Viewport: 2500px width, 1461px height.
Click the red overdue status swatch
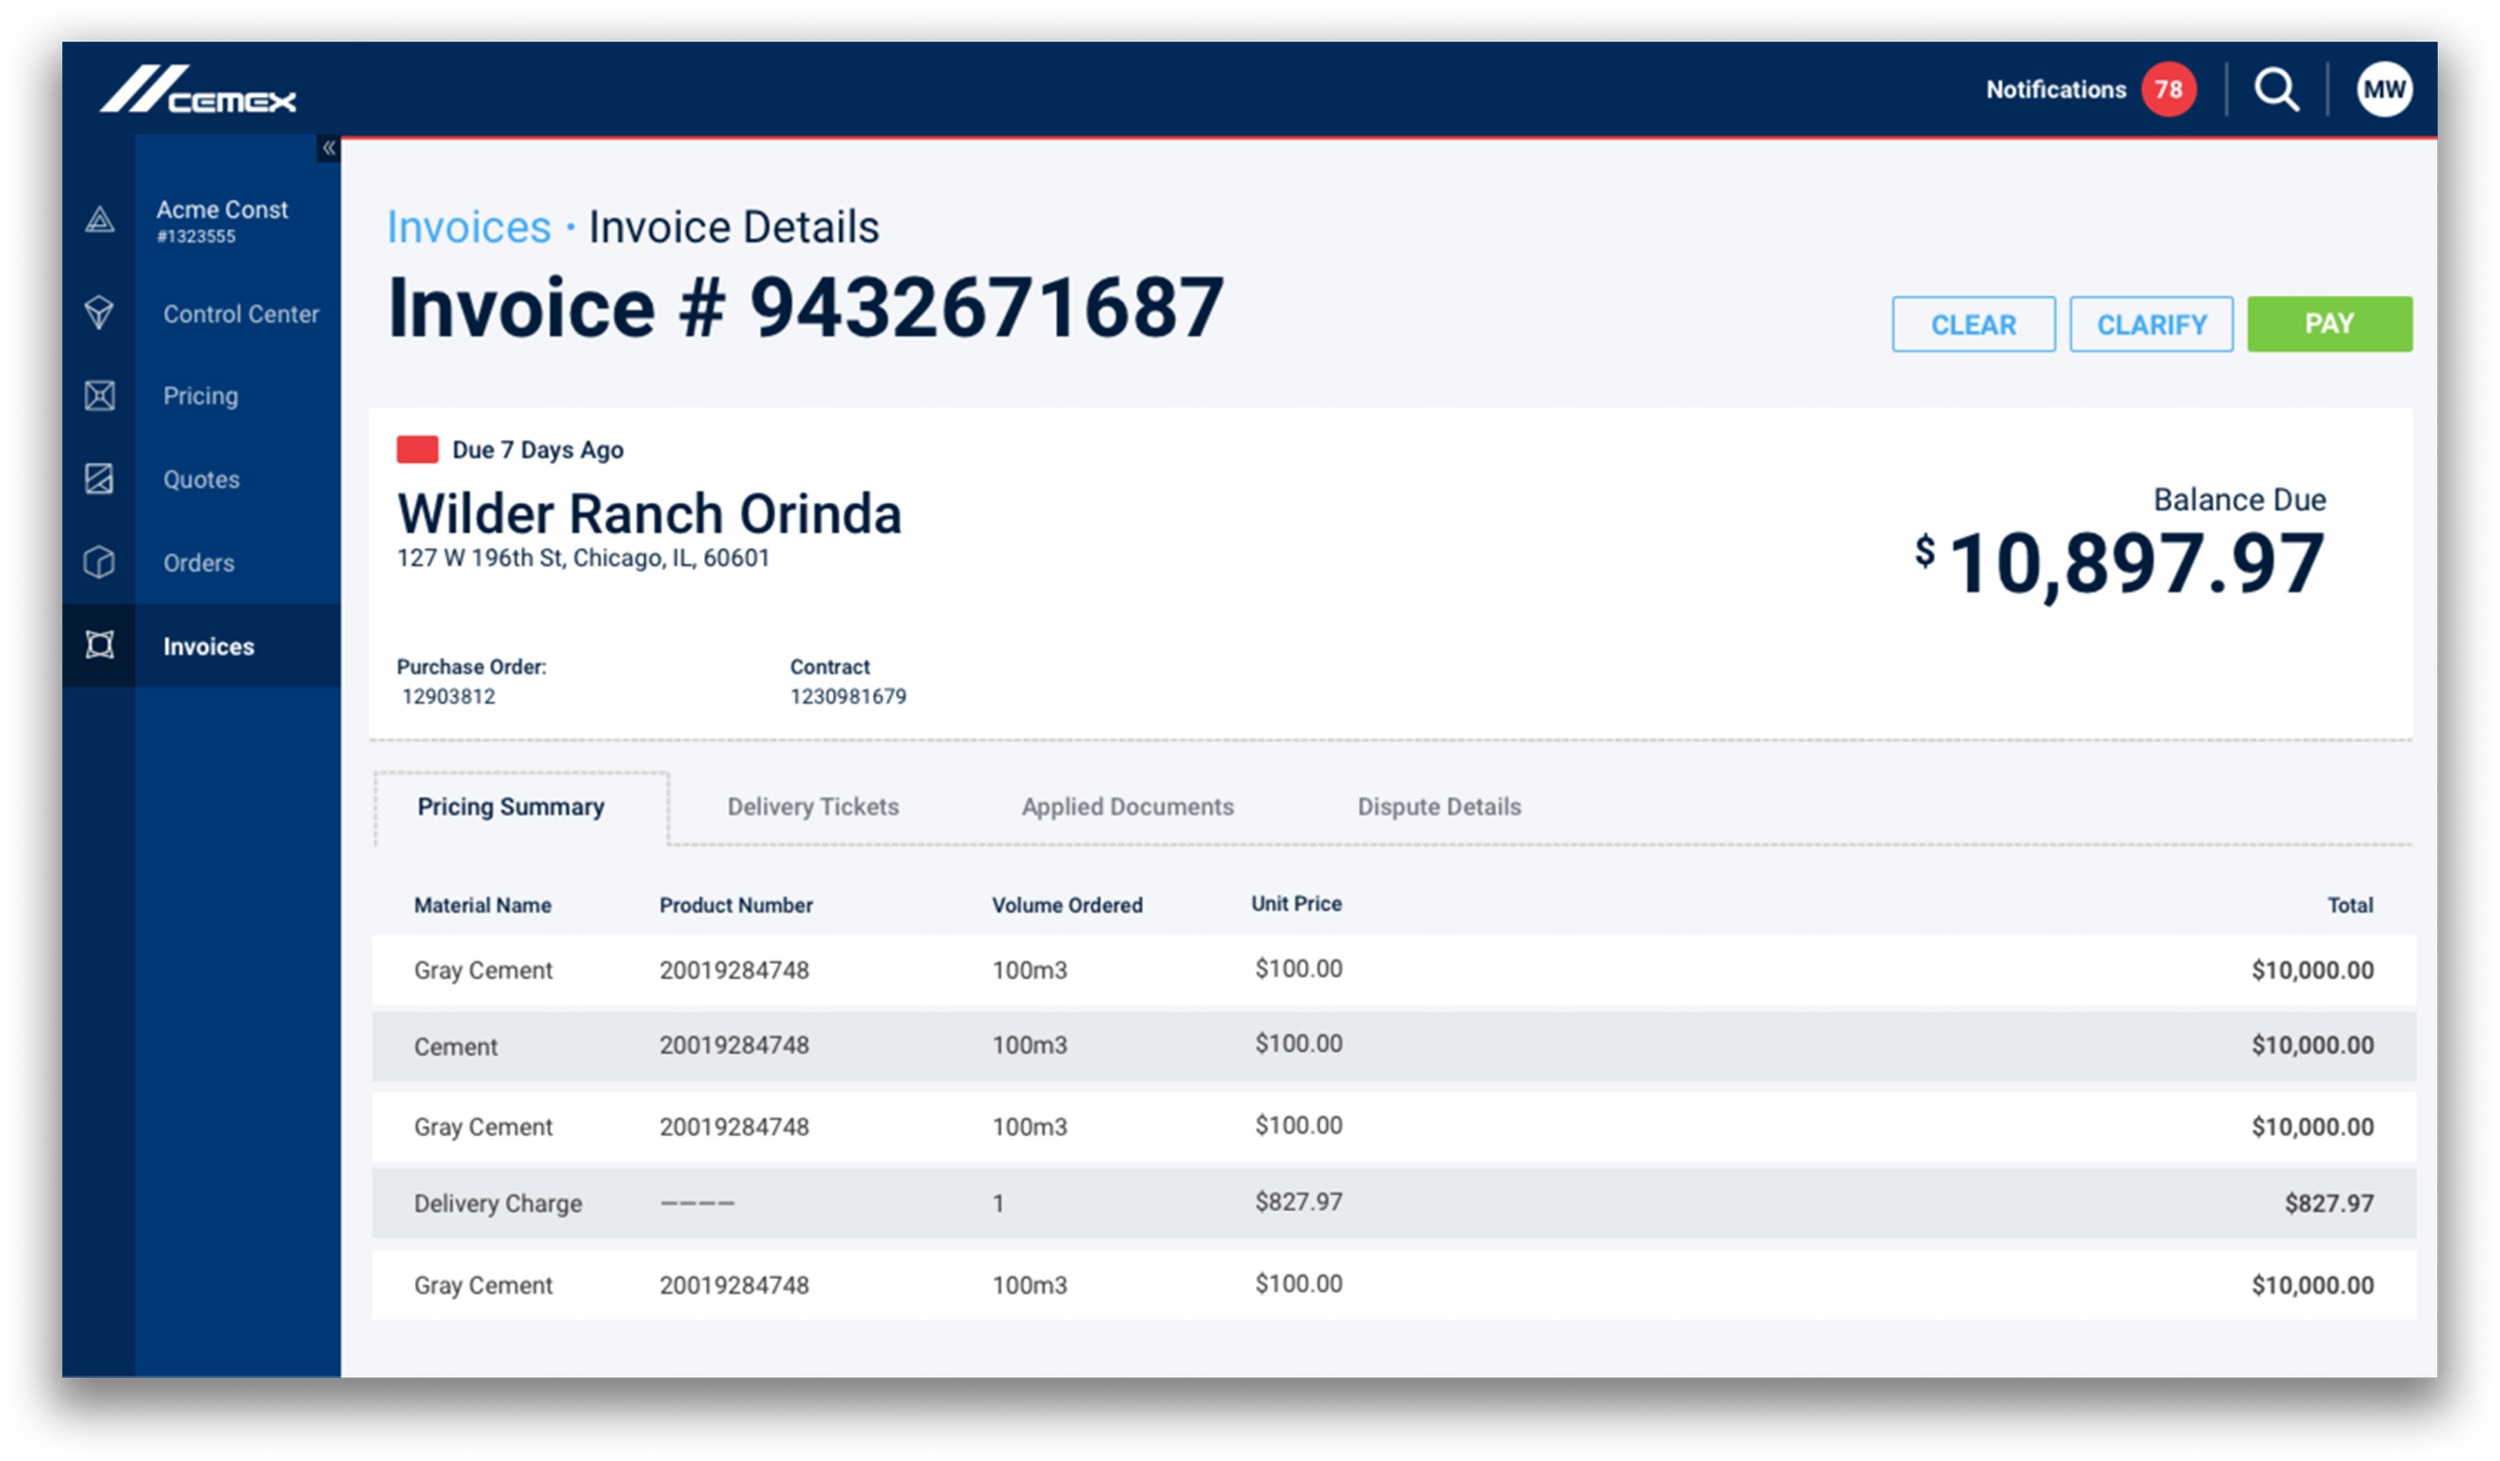pyautogui.click(x=417, y=450)
